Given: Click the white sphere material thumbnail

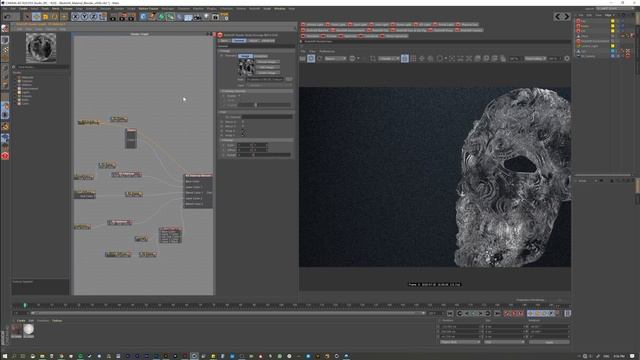Looking at the screenshot, I should [29, 330].
